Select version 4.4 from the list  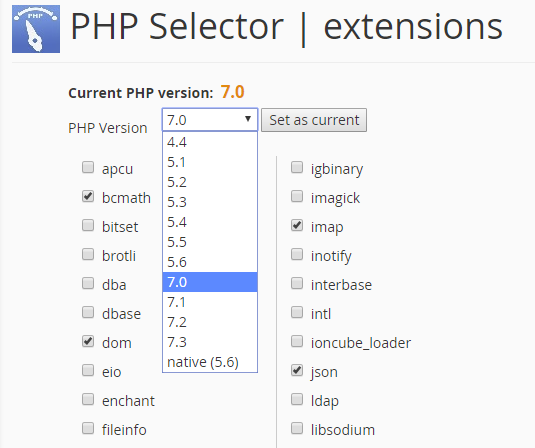click(x=210, y=142)
